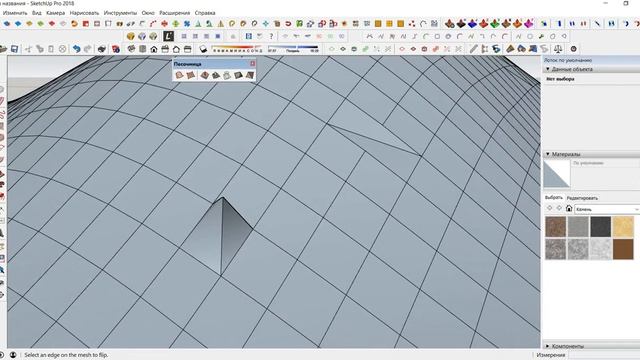This screenshot has width=640, height=360.
Task: Select the From Scratch sandbox tool
Action: (190, 75)
